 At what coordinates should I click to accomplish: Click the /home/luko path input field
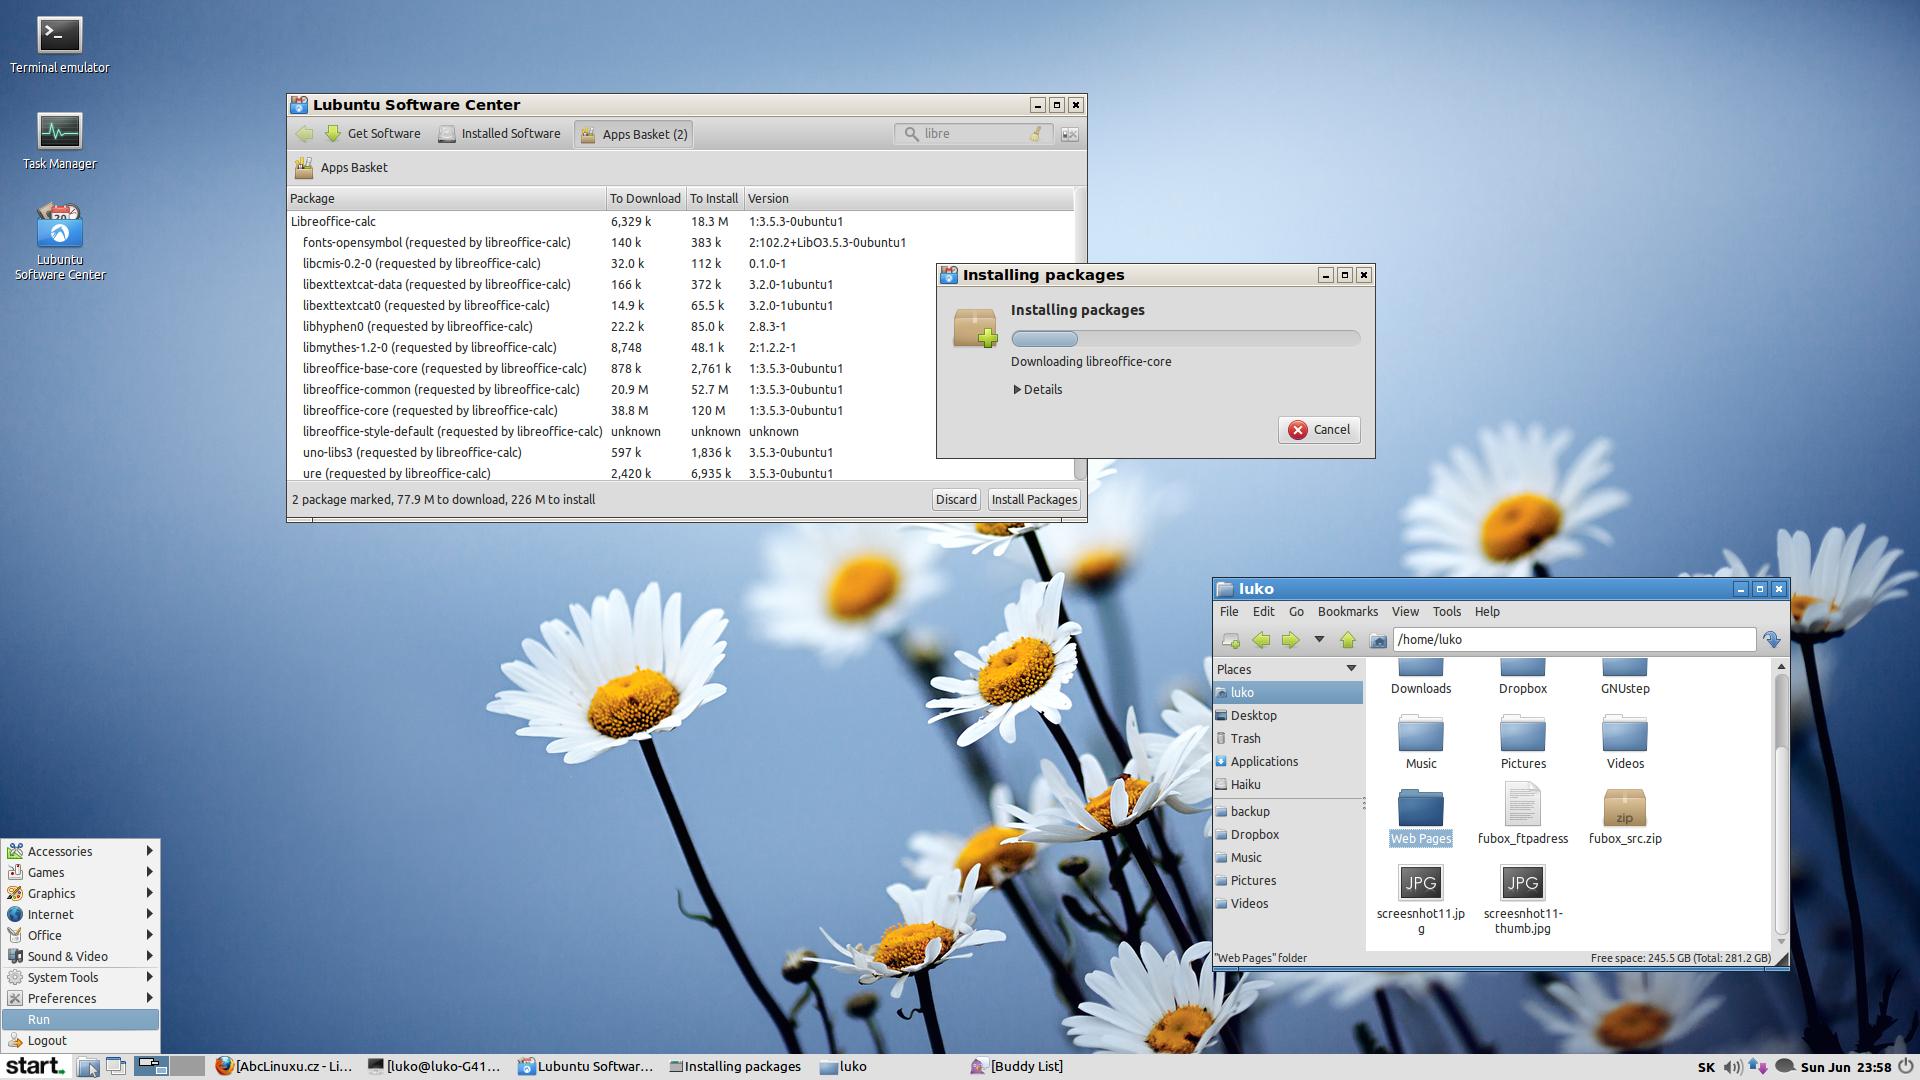point(1573,640)
